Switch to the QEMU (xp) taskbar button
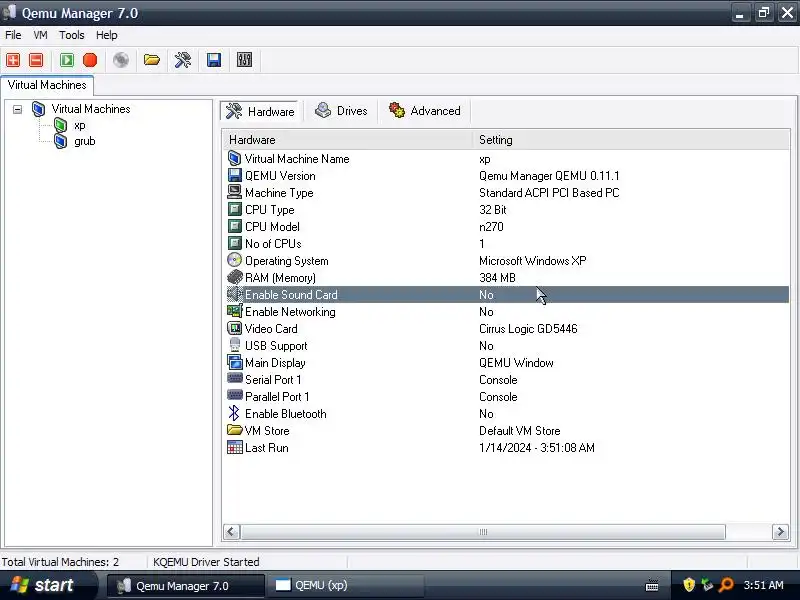Viewport: 800px width, 600px height. coord(346,585)
